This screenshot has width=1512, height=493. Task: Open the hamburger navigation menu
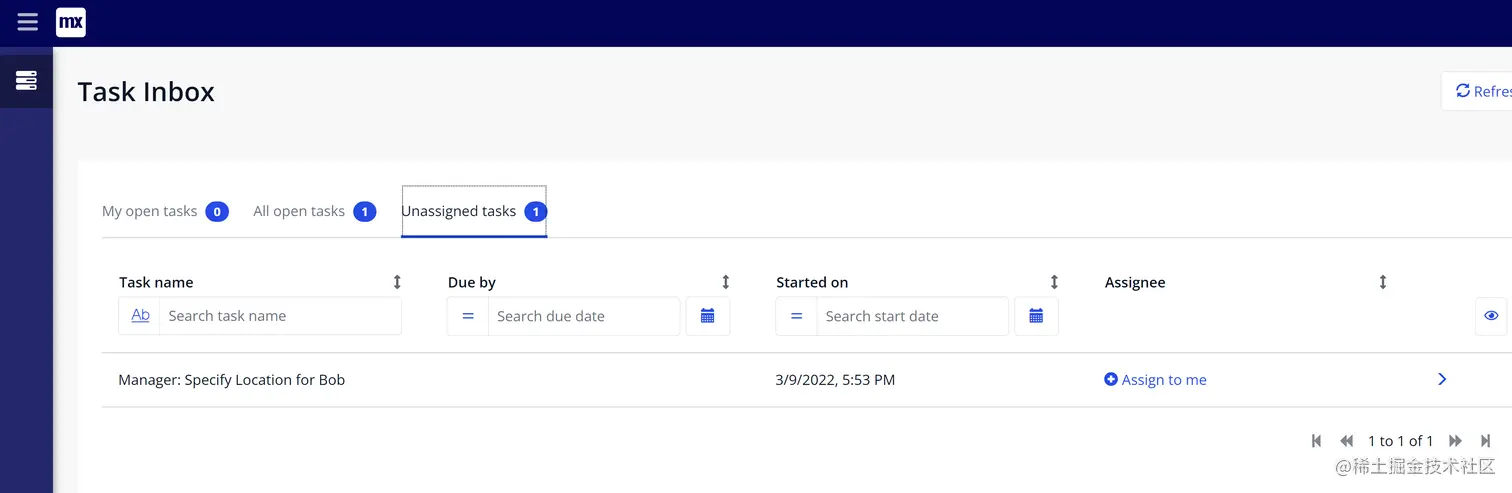27,22
